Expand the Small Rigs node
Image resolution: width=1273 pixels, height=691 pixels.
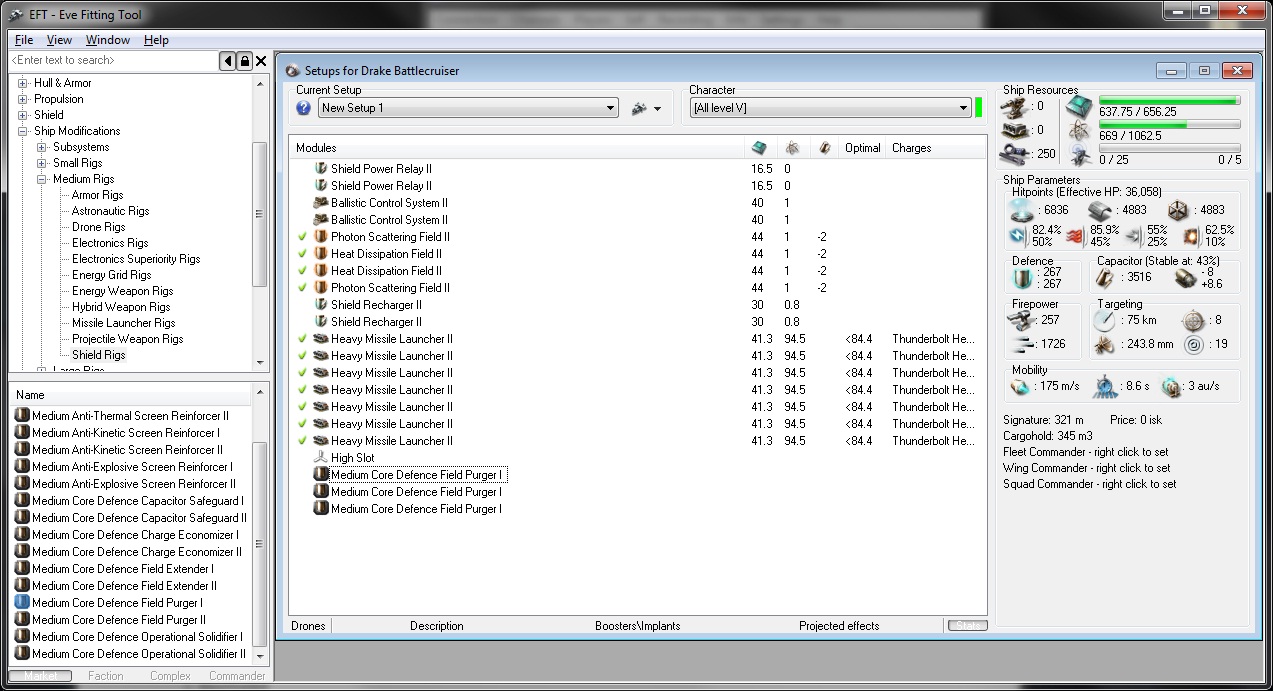pos(42,163)
